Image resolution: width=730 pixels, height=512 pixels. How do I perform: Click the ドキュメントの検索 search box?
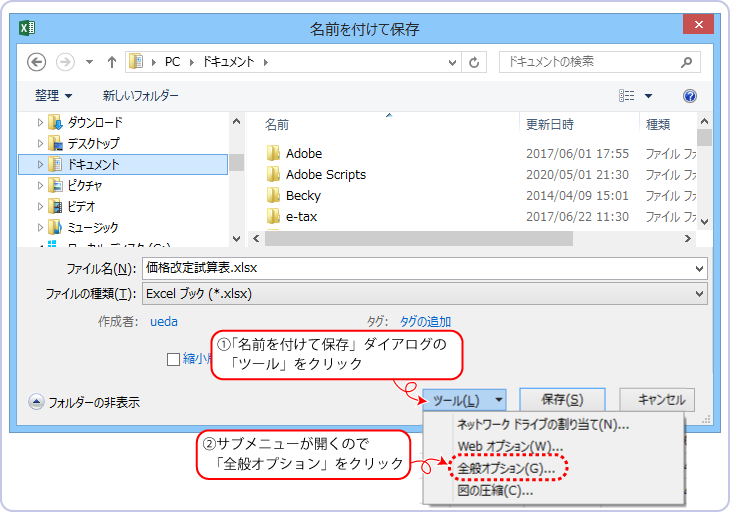pyautogui.click(x=600, y=62)
